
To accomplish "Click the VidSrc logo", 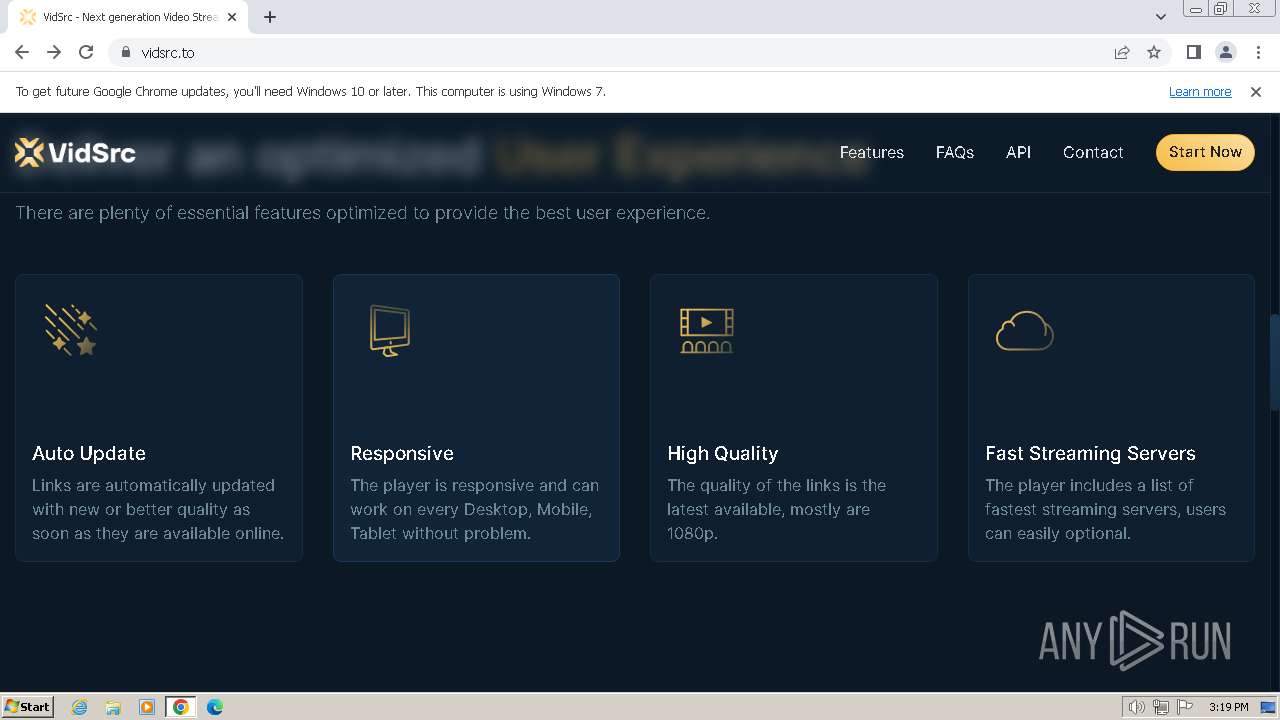I will [x=76, y=152].
